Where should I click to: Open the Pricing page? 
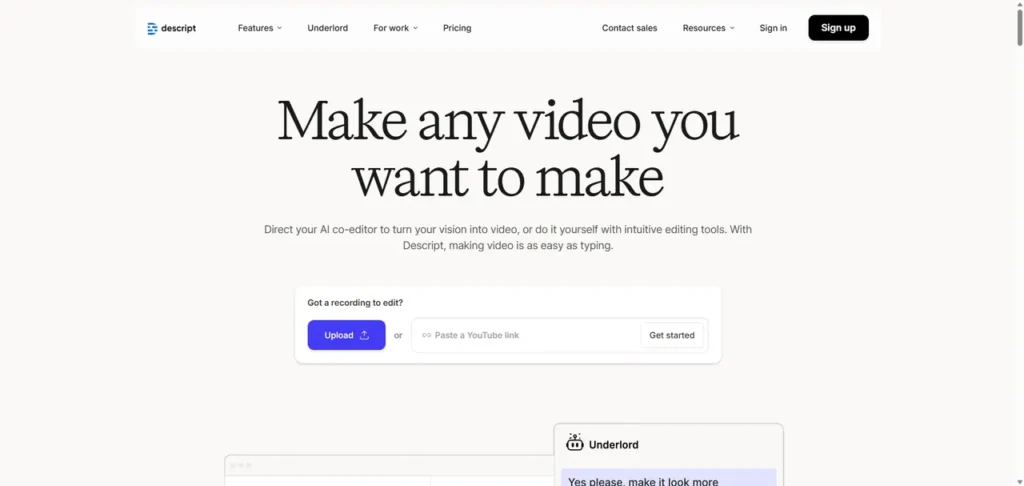pos(457,28)
